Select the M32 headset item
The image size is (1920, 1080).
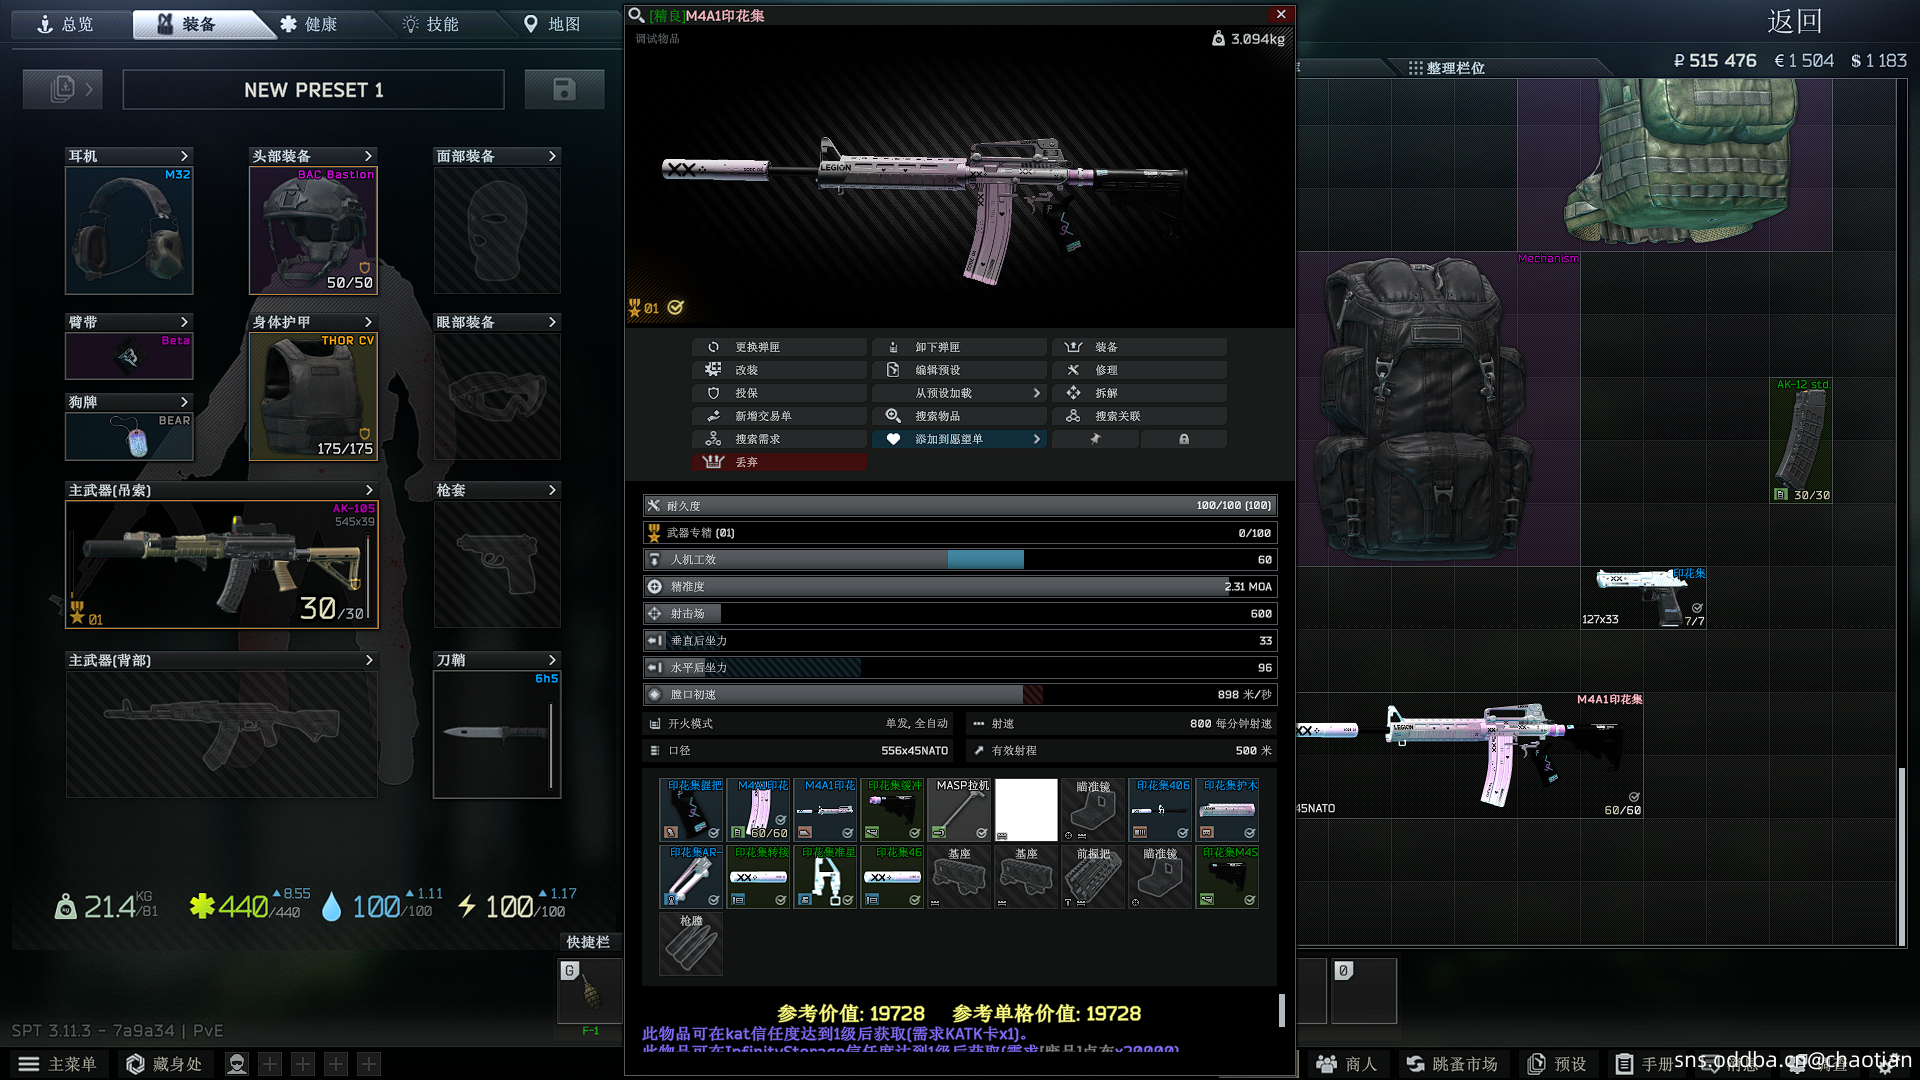[129, 230]
